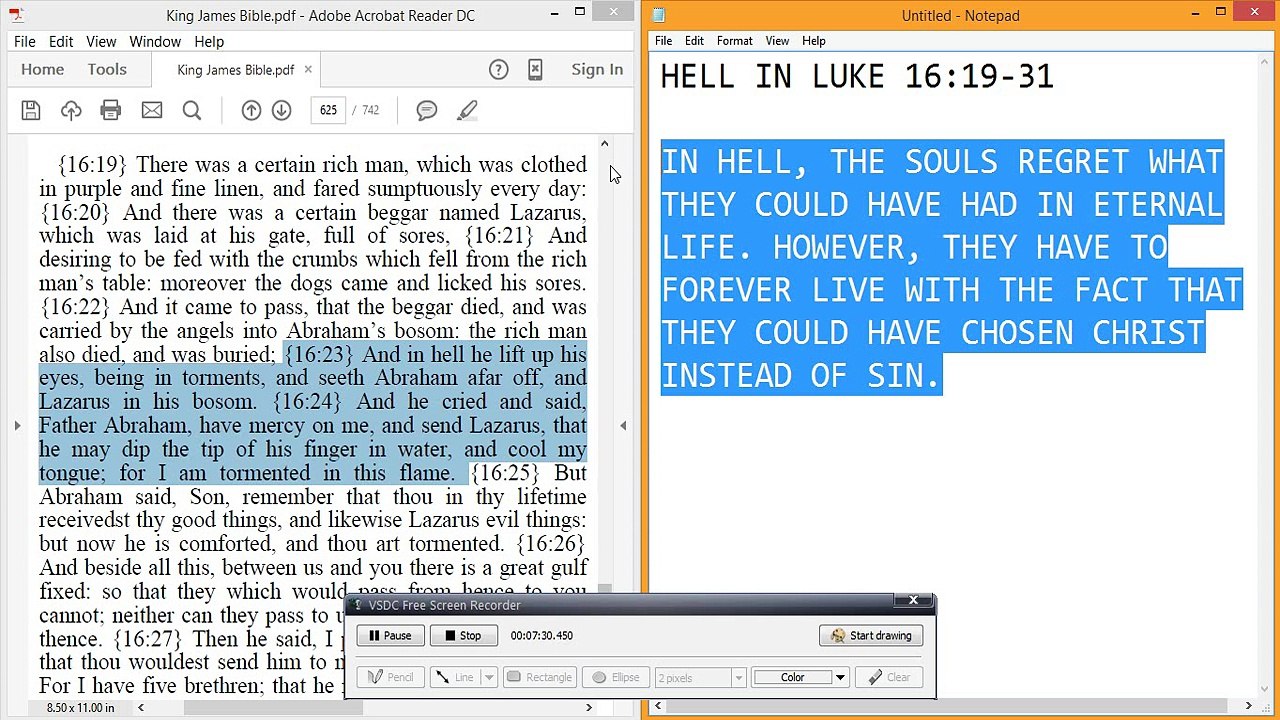Open the Window menu in Acrobat Reader
The width and height of the screenshot is (1280, 720).
coord(155,41)
